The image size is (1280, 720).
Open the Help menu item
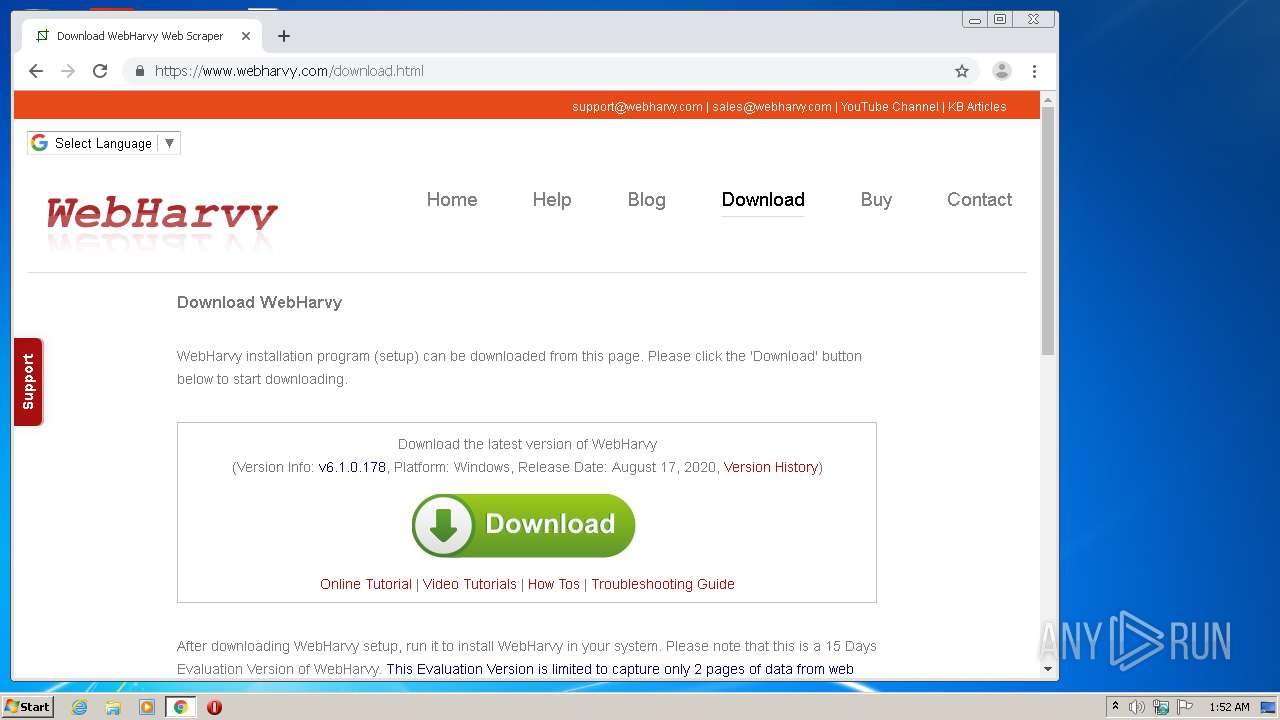552,199
